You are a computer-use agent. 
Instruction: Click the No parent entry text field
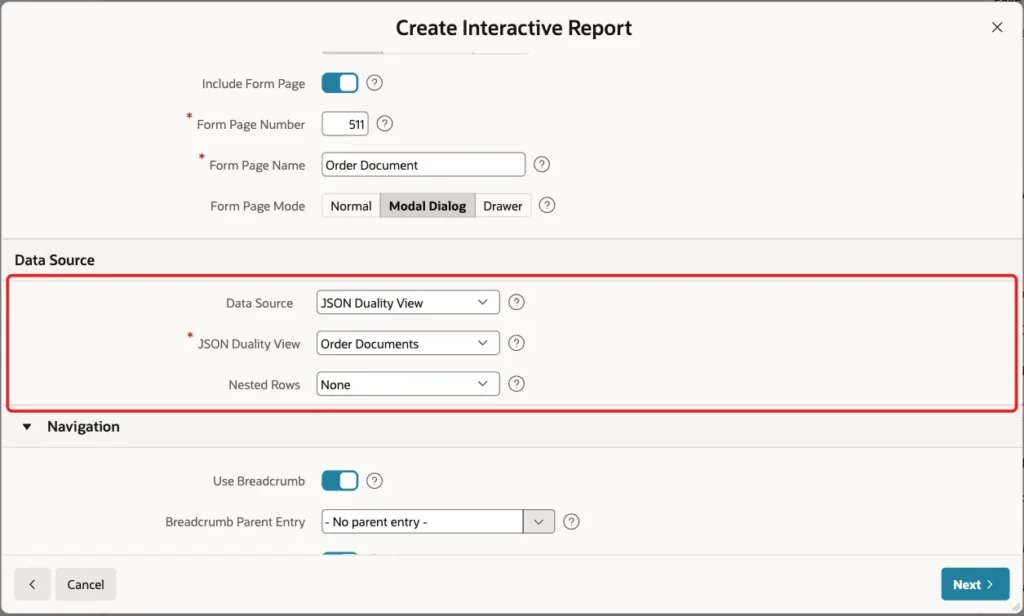tap(422, 521)
